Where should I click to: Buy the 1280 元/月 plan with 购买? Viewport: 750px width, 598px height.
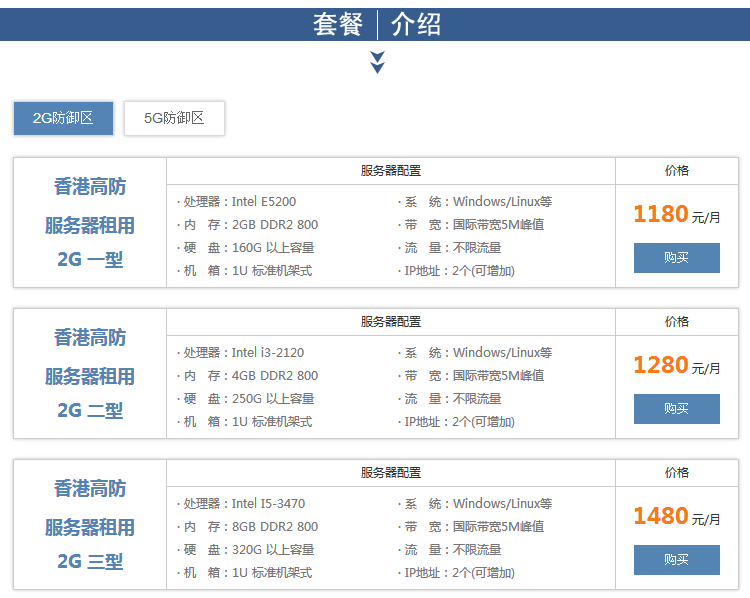[676, 409]
